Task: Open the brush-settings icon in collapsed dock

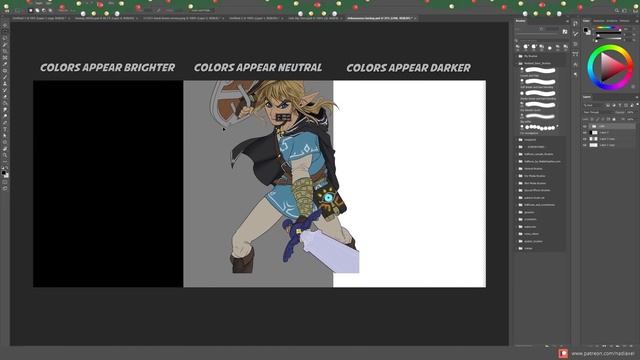Action: pos(575,34)
